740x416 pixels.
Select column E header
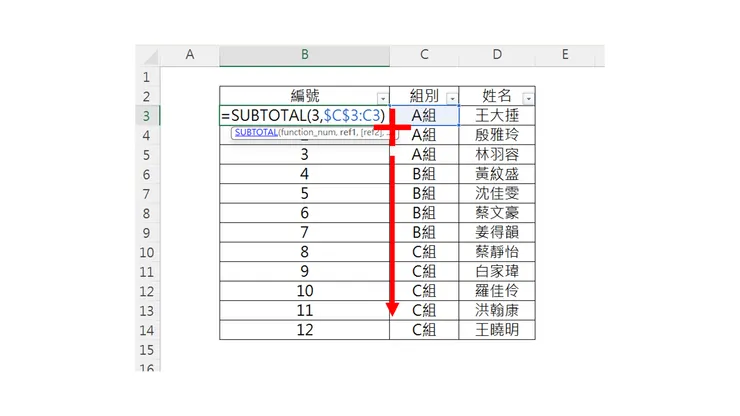565,55
